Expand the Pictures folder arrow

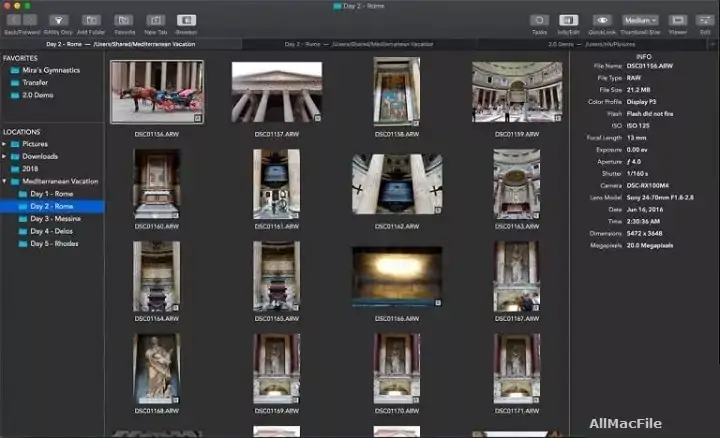pyautogui.click(x=4, y=144)
